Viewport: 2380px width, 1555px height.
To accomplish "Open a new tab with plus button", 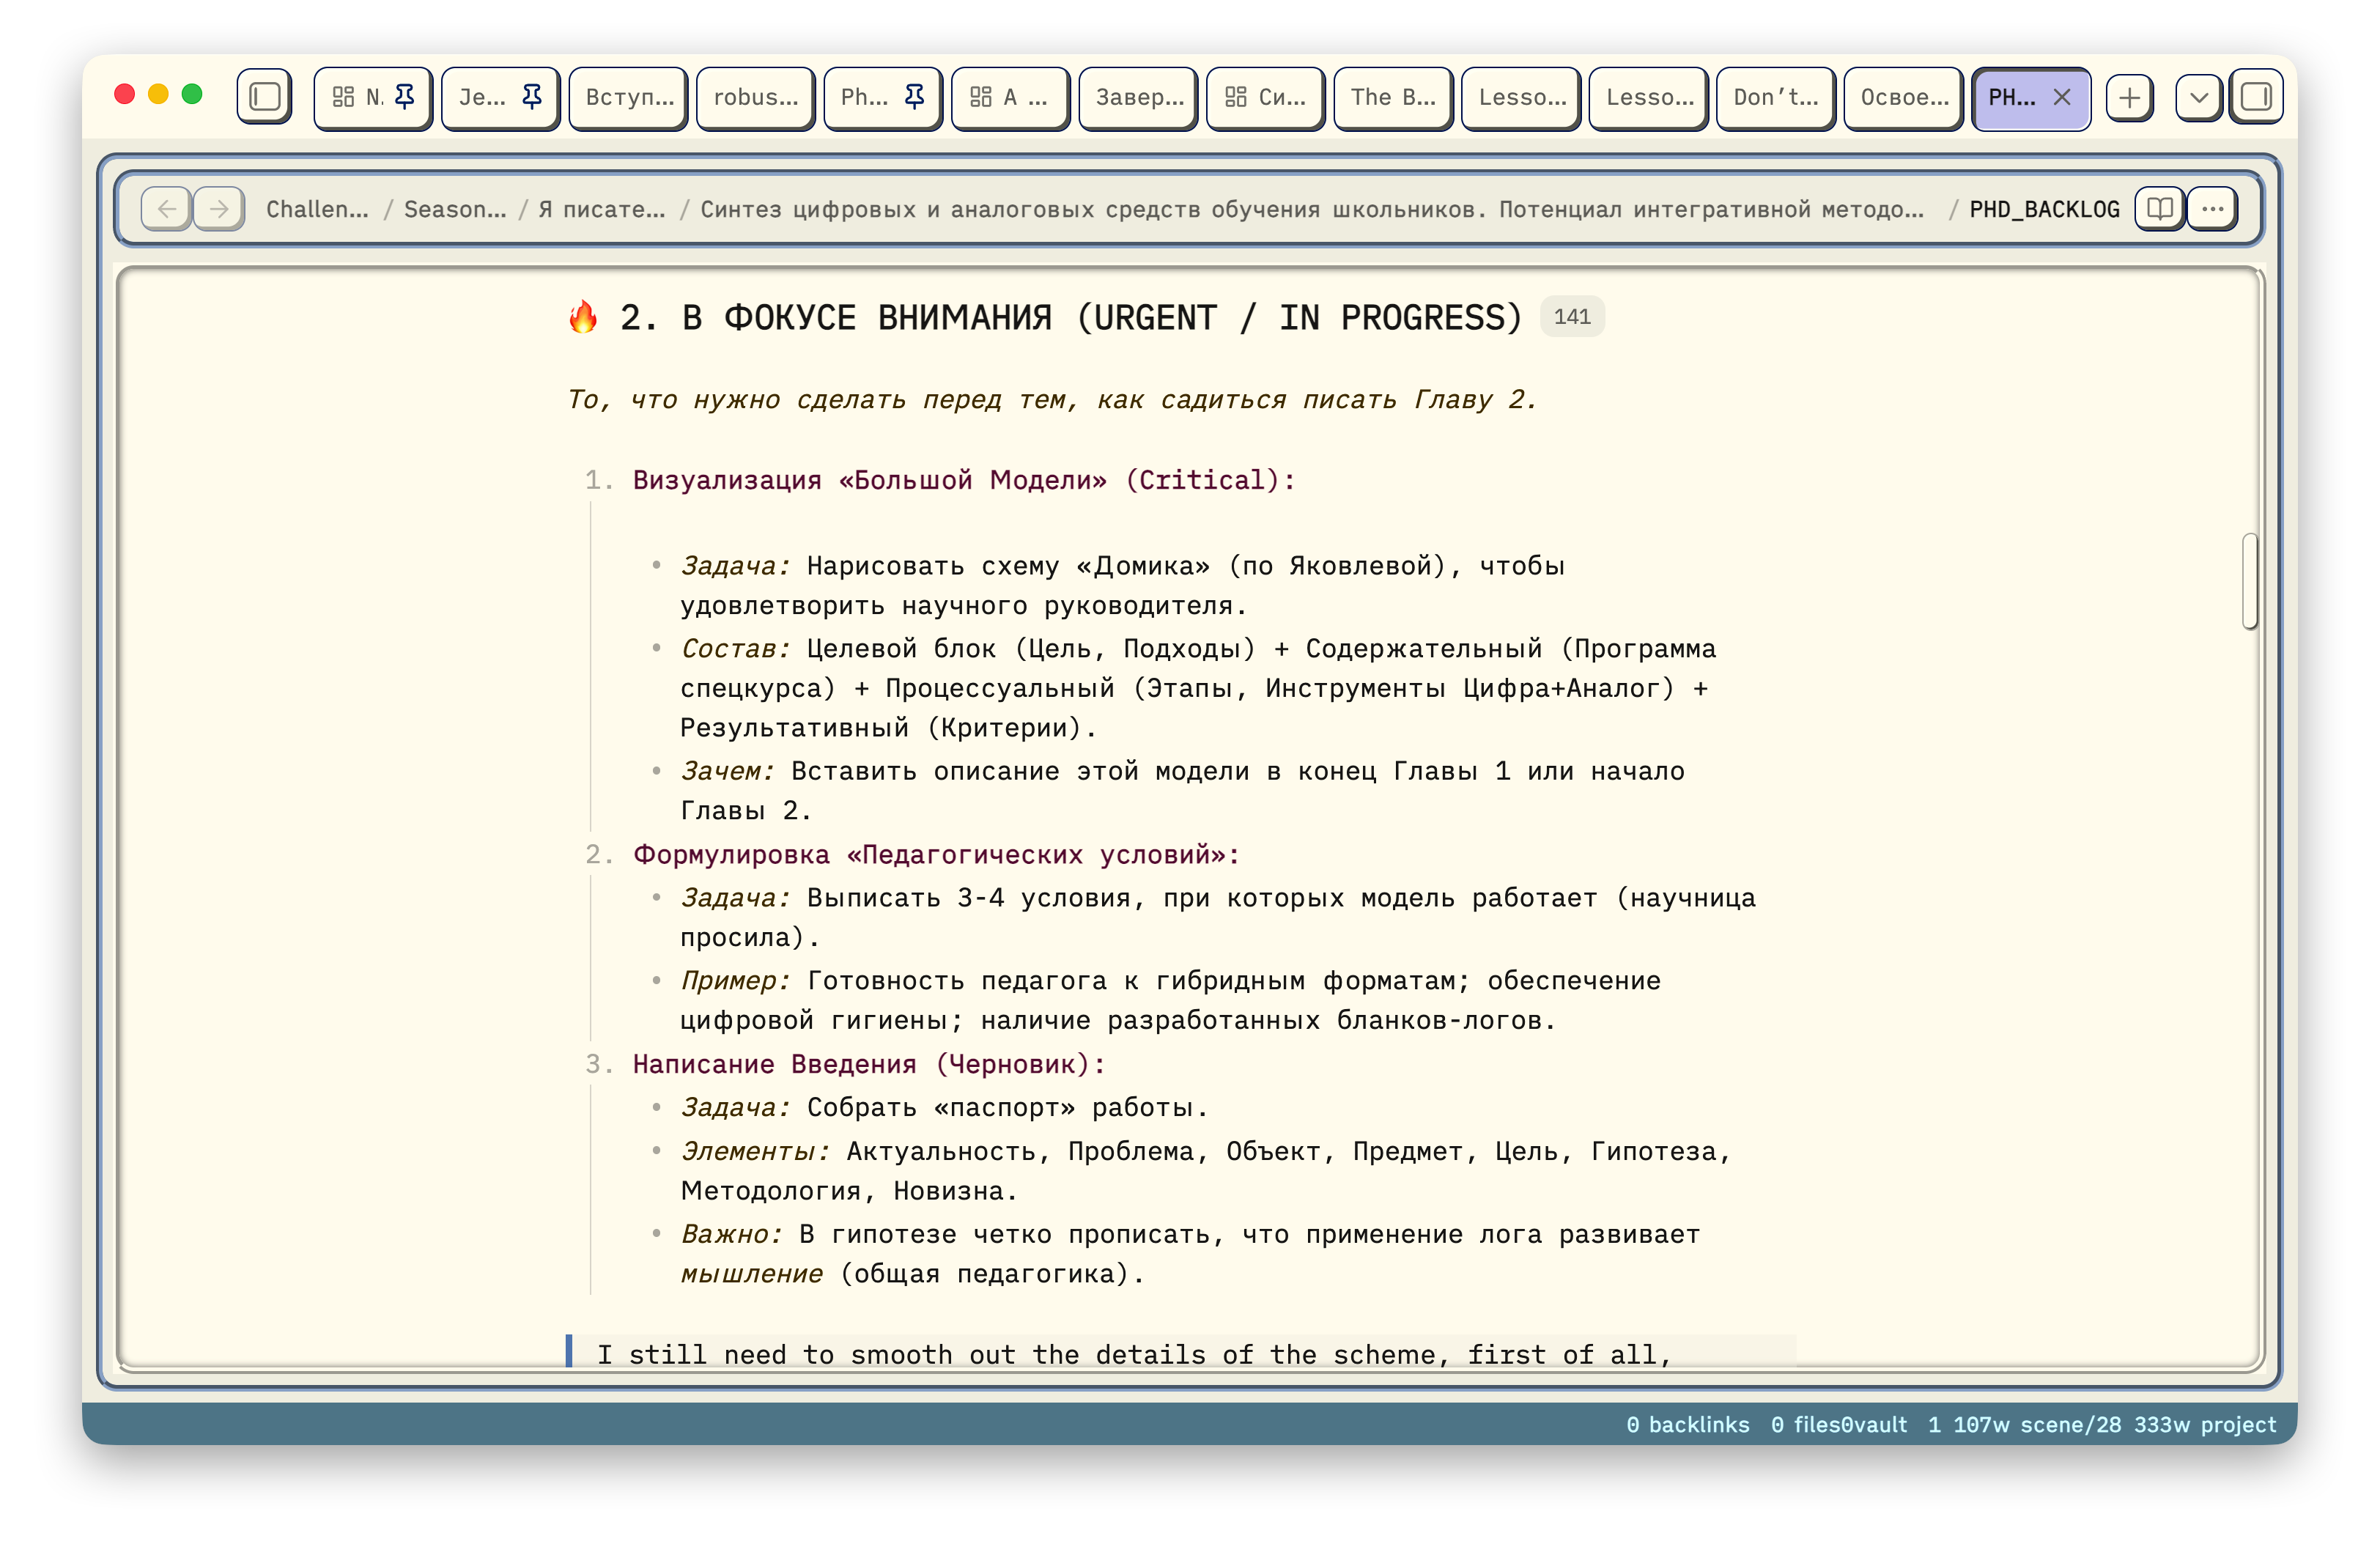I will pyautogui.click(x=2129, y=97).
